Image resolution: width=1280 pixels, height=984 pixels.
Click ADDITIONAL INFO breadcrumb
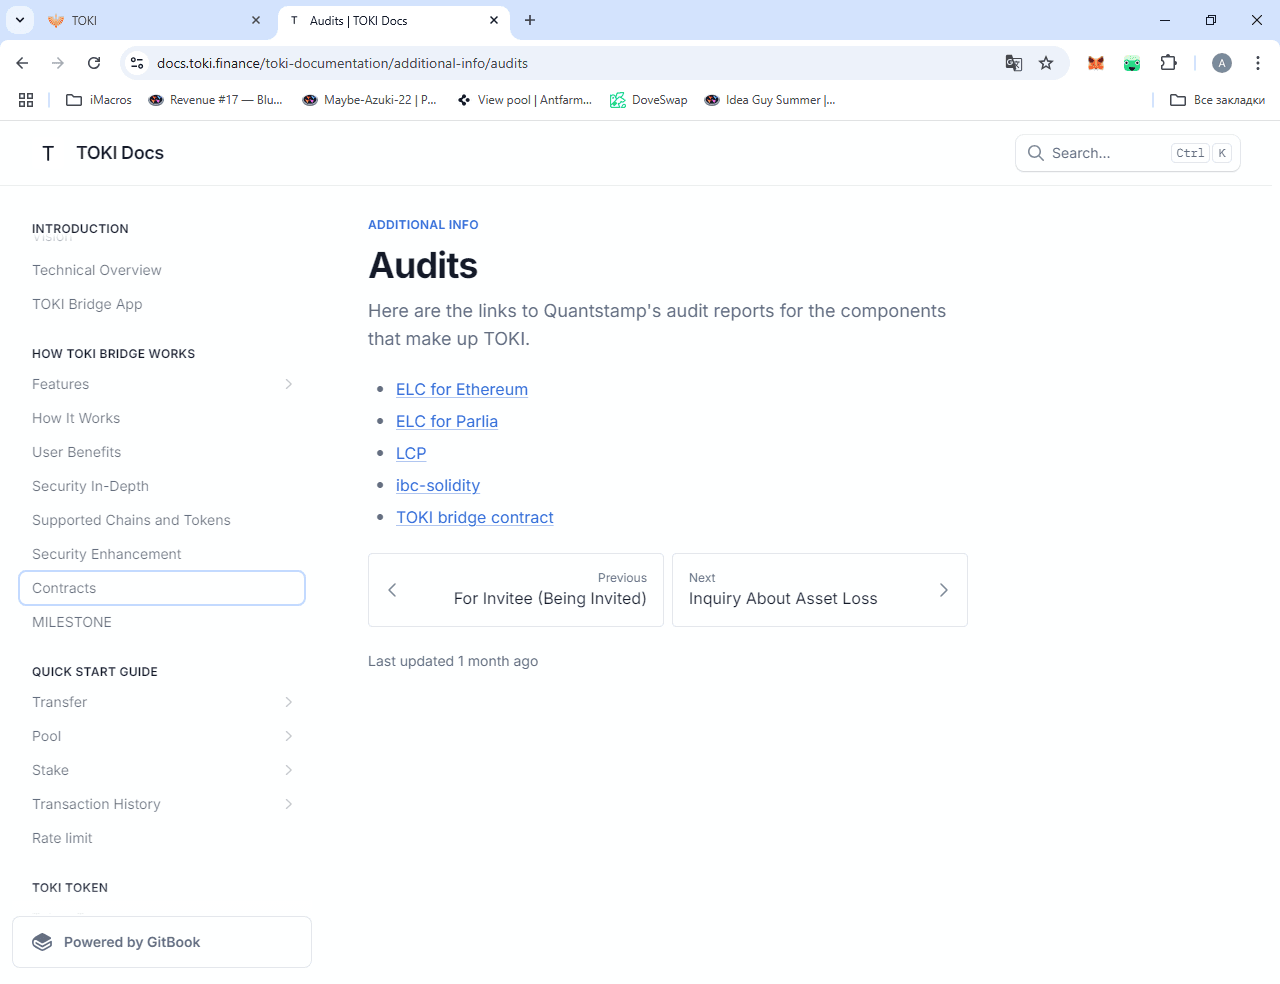point(423,225)
